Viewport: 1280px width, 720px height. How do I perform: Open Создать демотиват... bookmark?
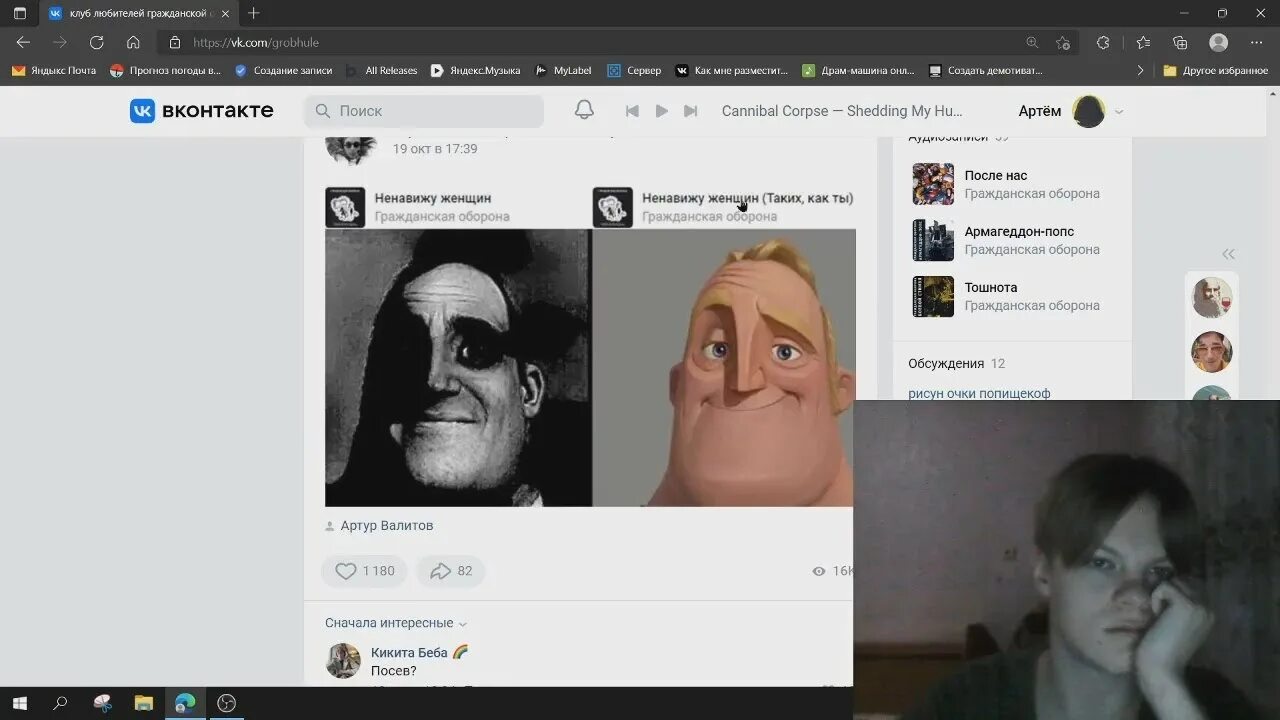pos(985,70)
